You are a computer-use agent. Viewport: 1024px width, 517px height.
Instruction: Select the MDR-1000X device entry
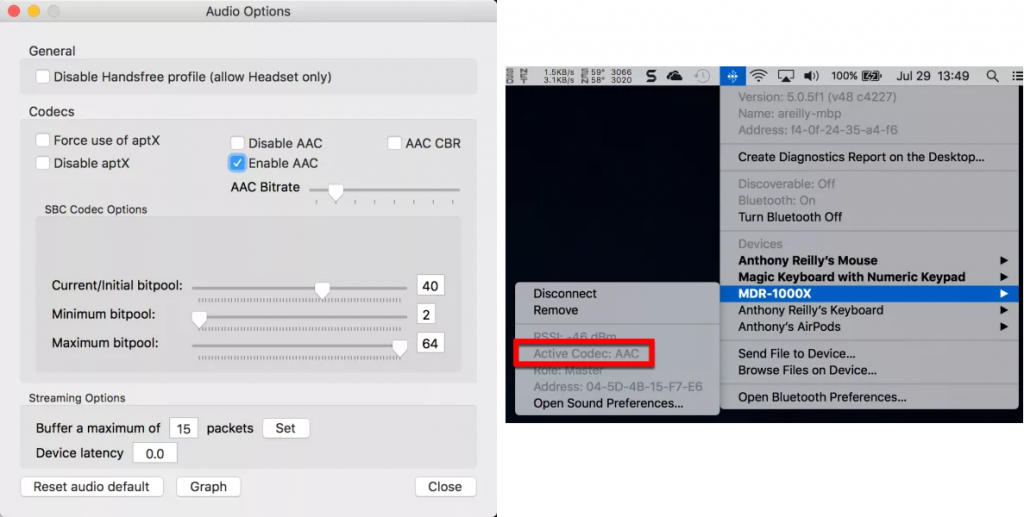point(869,294)
